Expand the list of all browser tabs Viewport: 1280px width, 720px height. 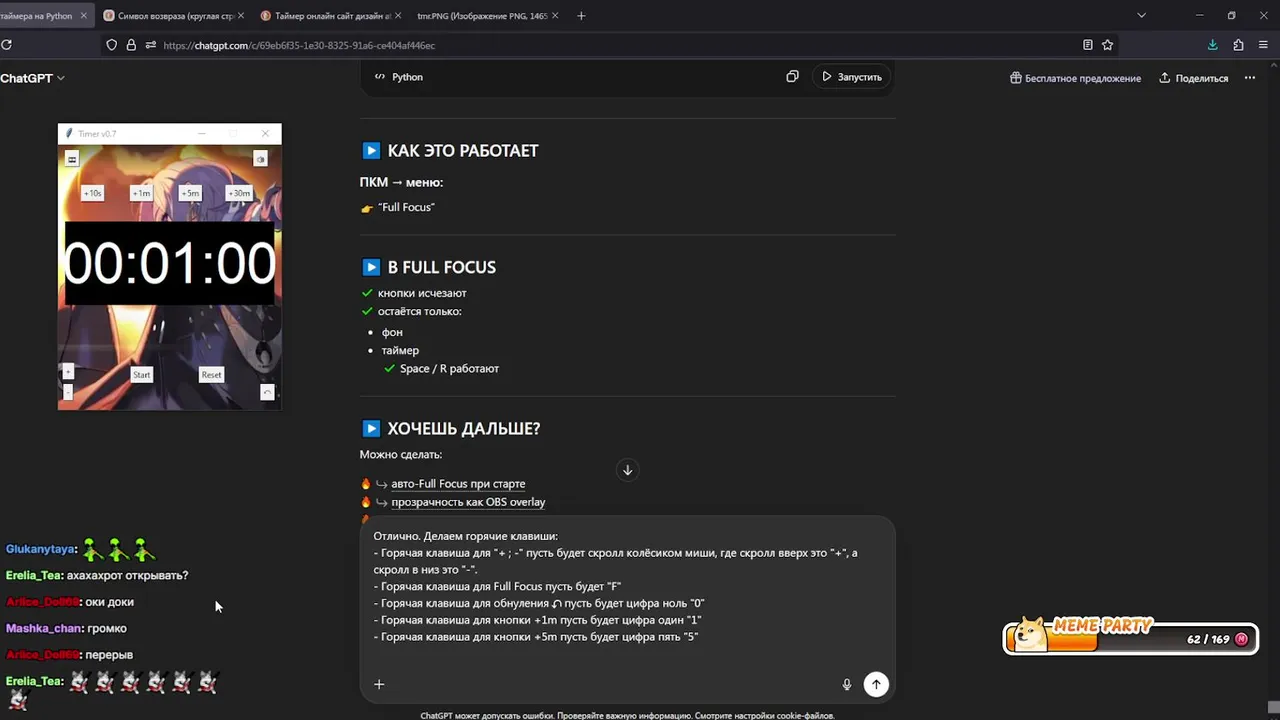tap(1141, 16)
